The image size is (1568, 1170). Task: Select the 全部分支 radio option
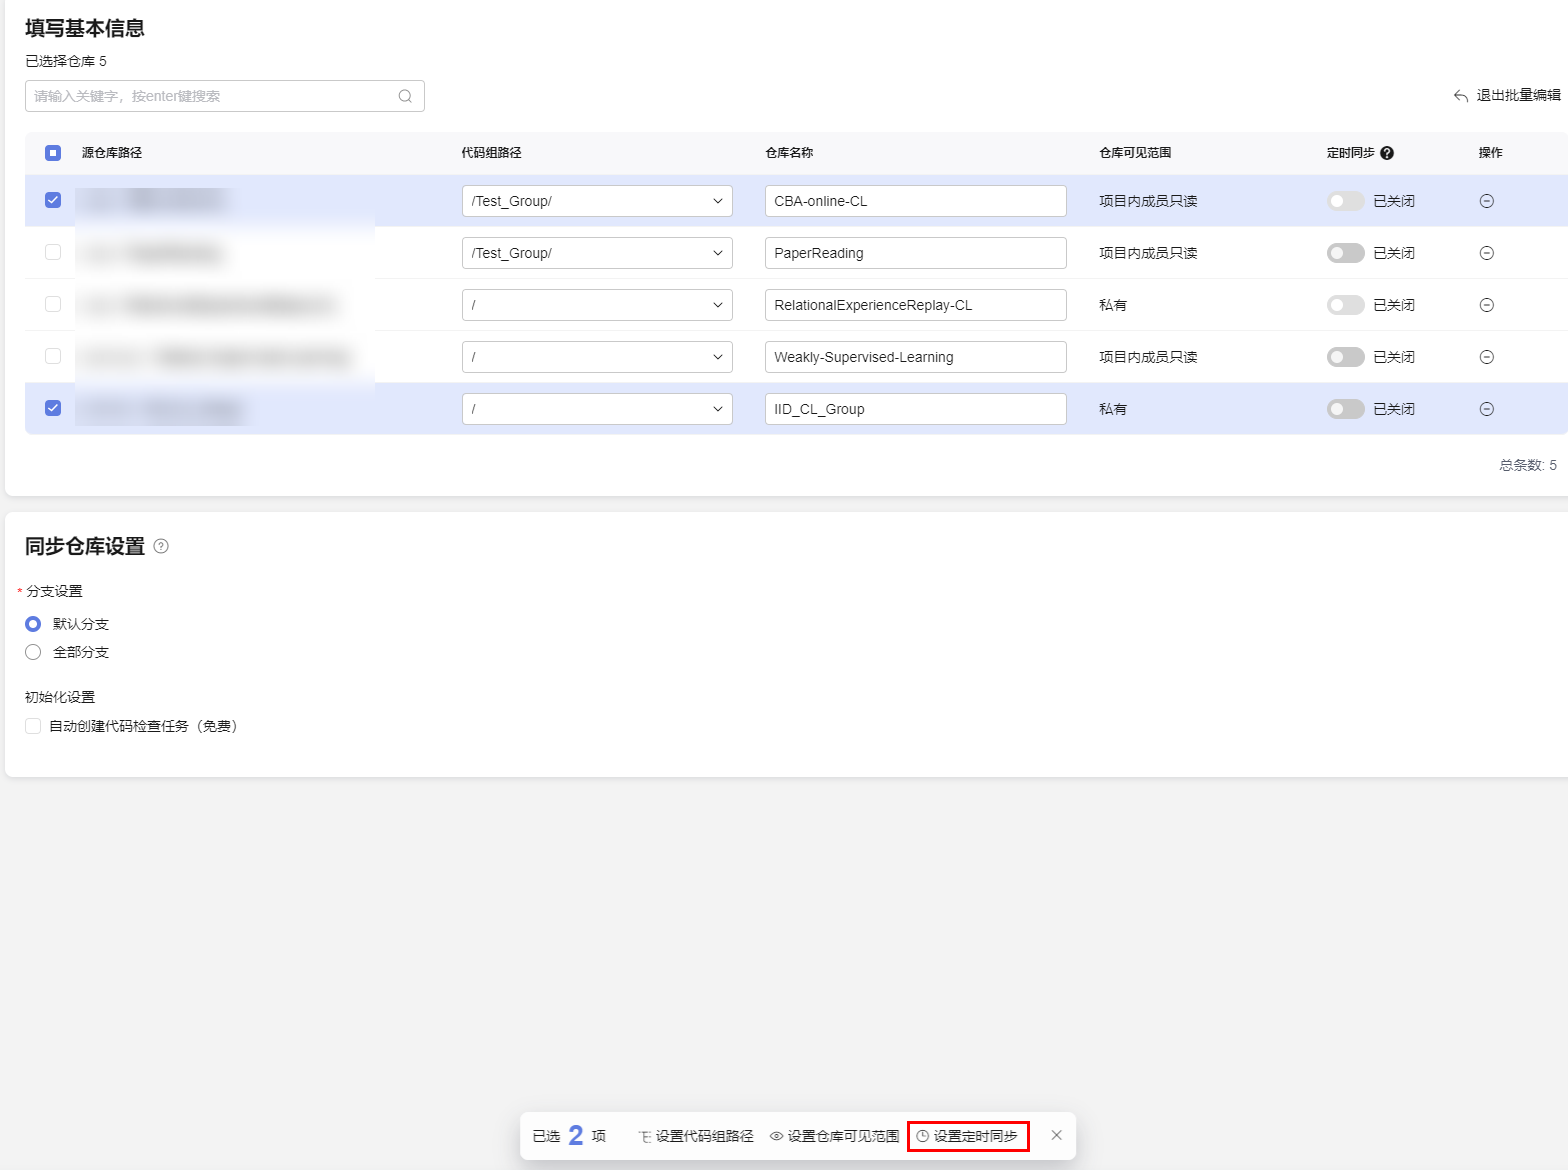coord(33,652)
